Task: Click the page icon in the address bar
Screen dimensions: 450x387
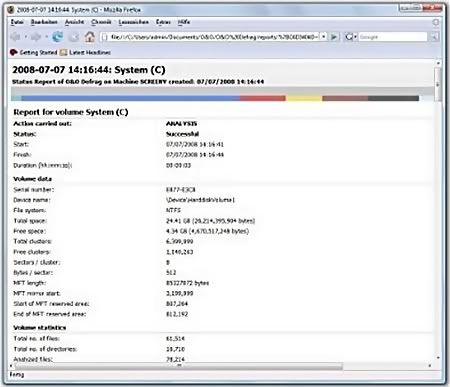Action: tap(105, 37)
